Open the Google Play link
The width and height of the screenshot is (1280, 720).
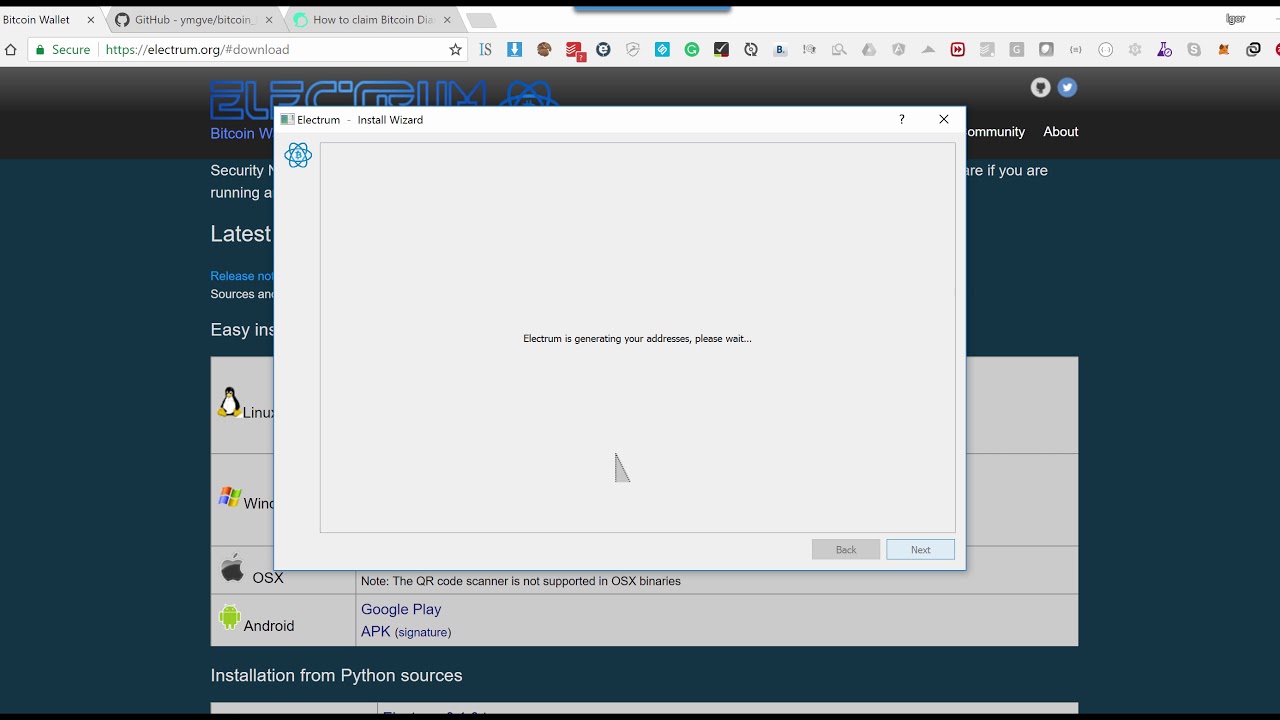coord(401,609)
